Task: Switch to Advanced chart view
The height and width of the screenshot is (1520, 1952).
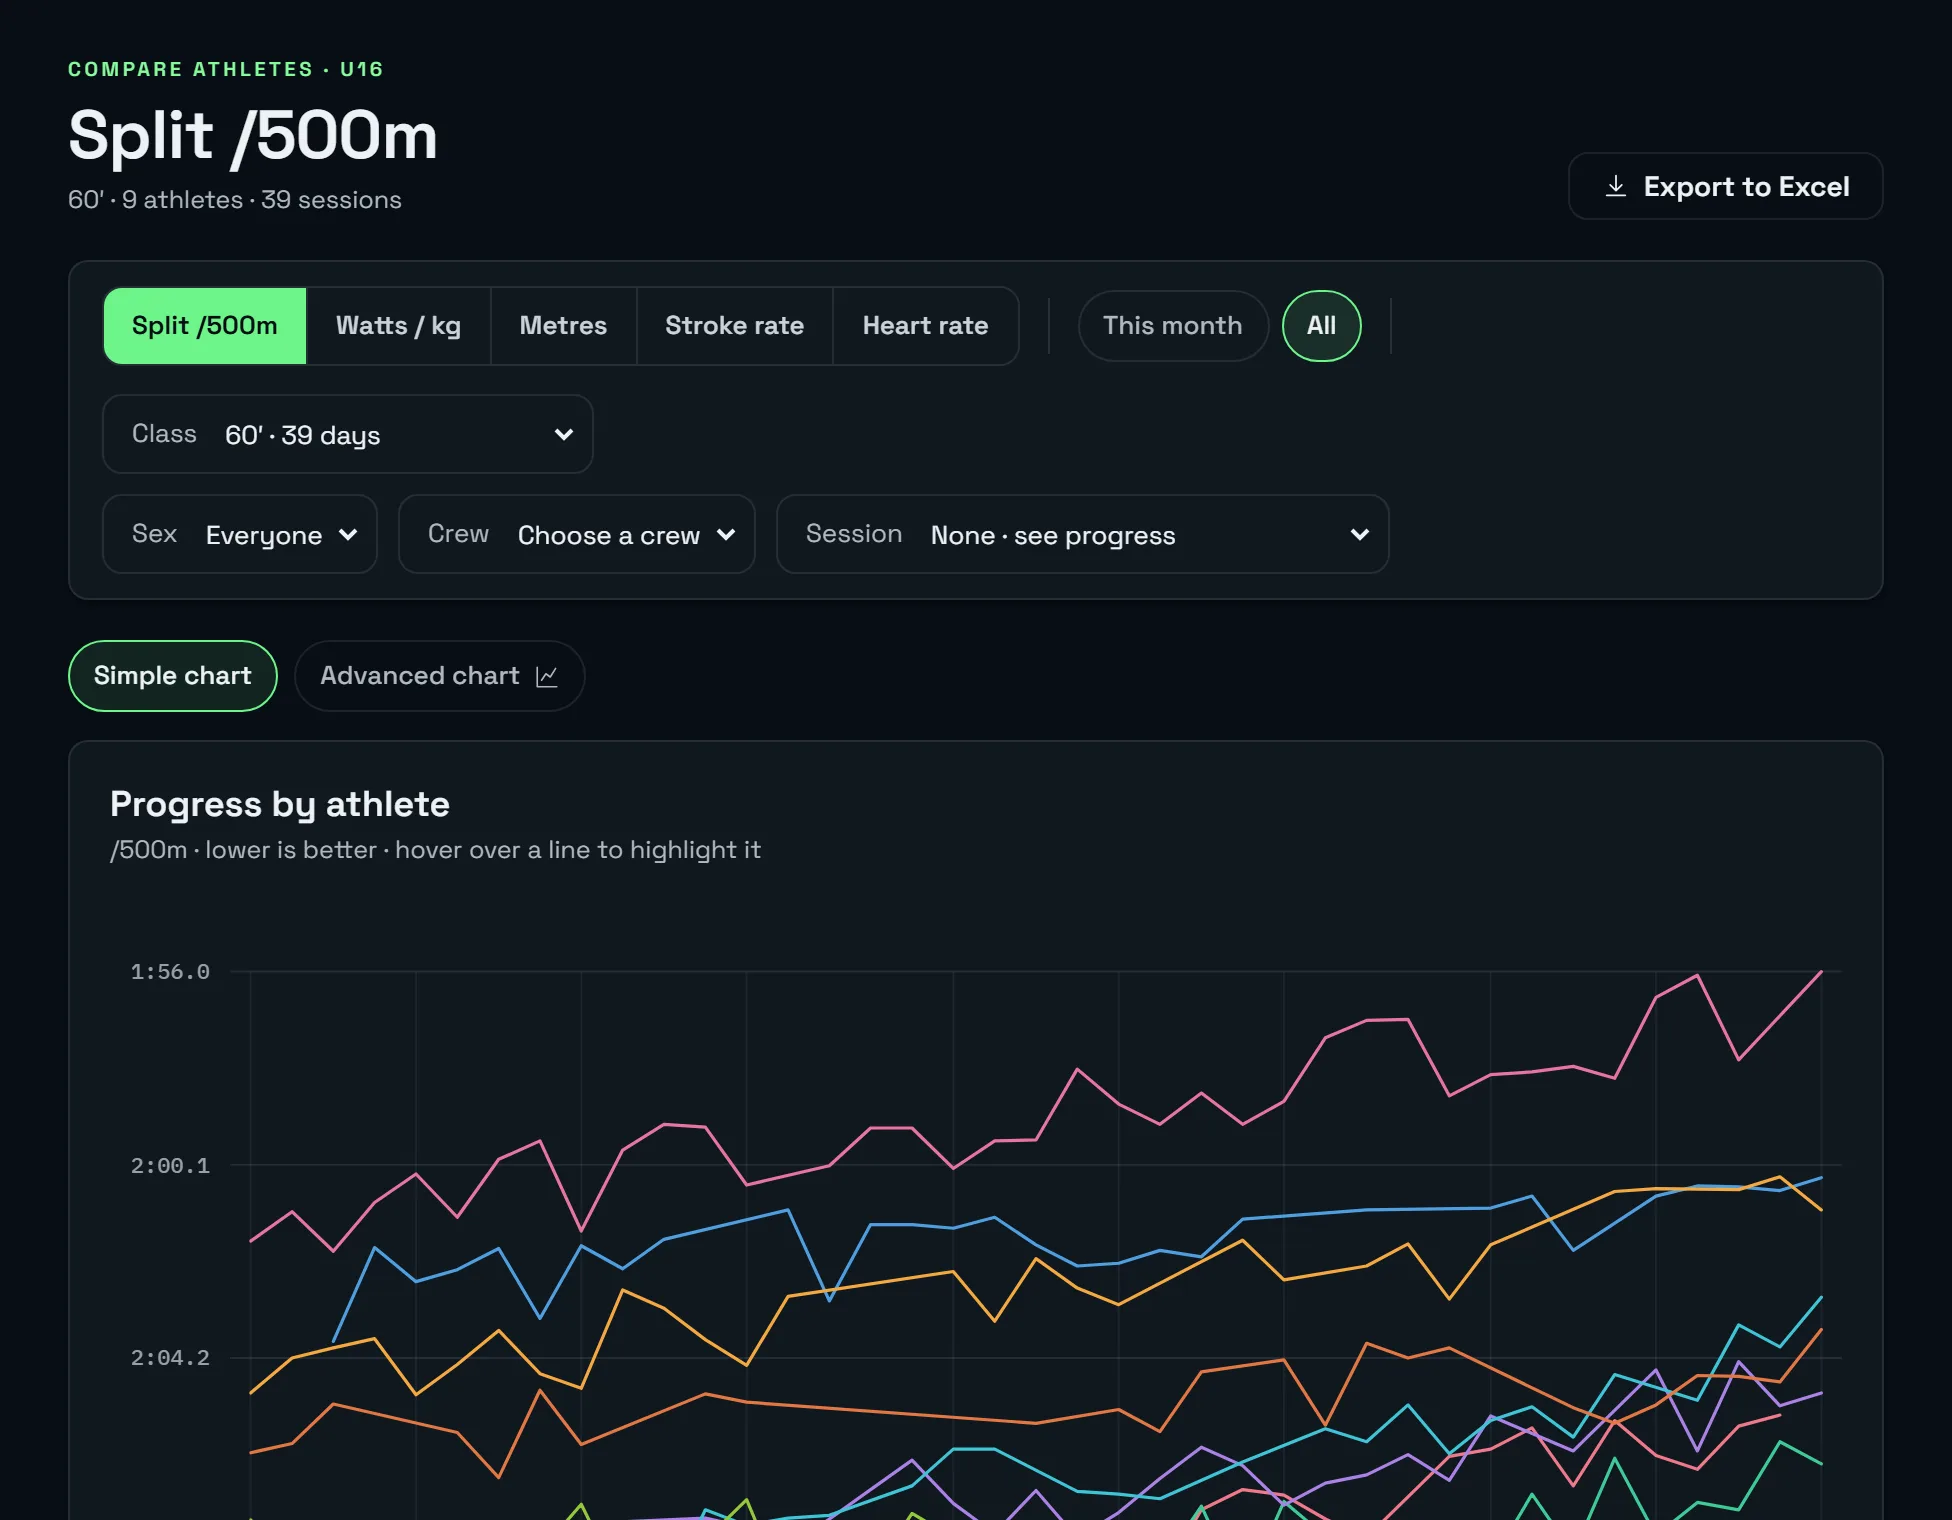Action: pos(439,676)
